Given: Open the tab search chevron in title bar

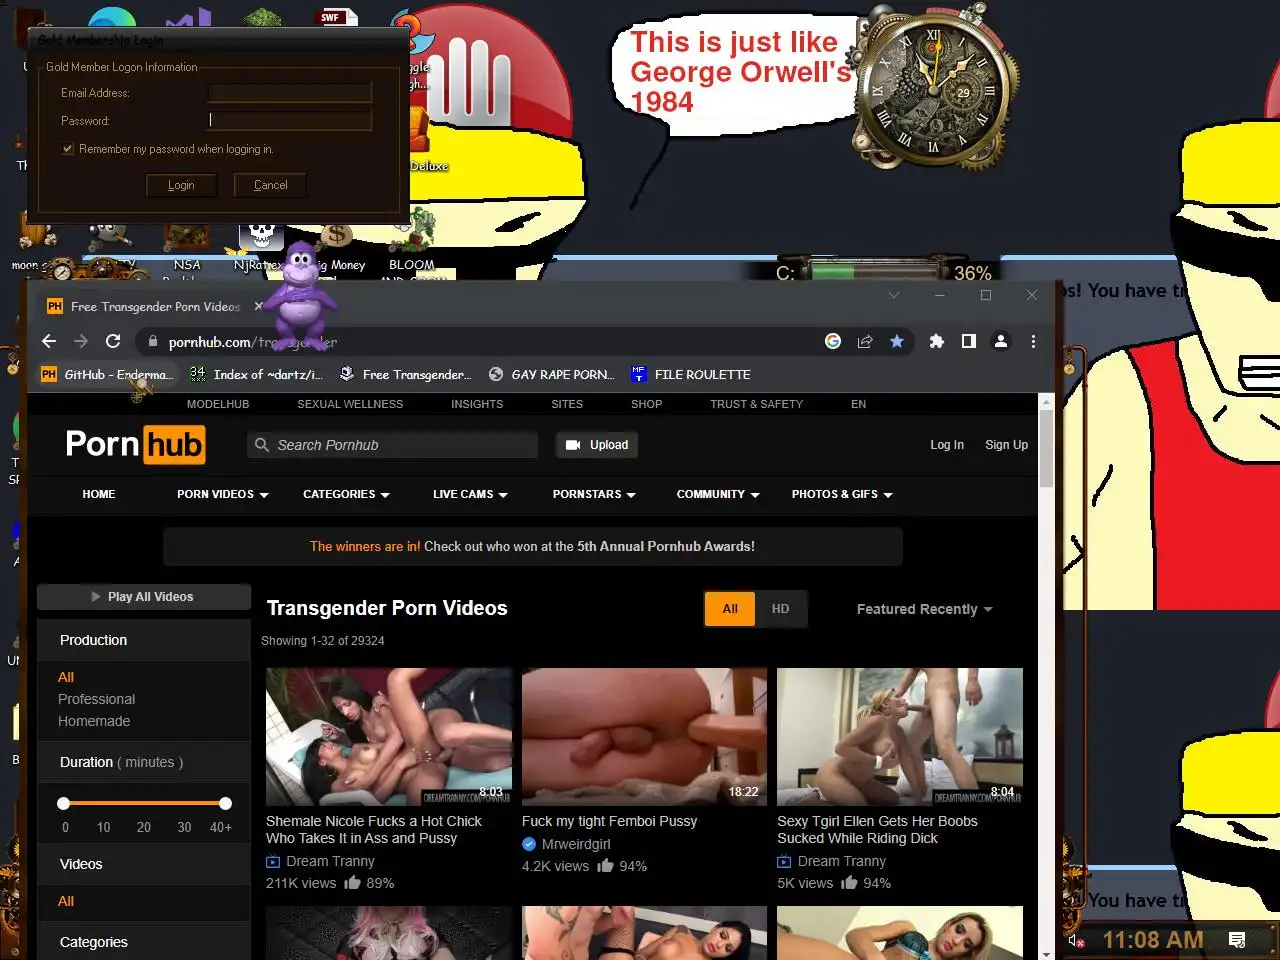Looking at the screenshot, I should coord(894,295).
